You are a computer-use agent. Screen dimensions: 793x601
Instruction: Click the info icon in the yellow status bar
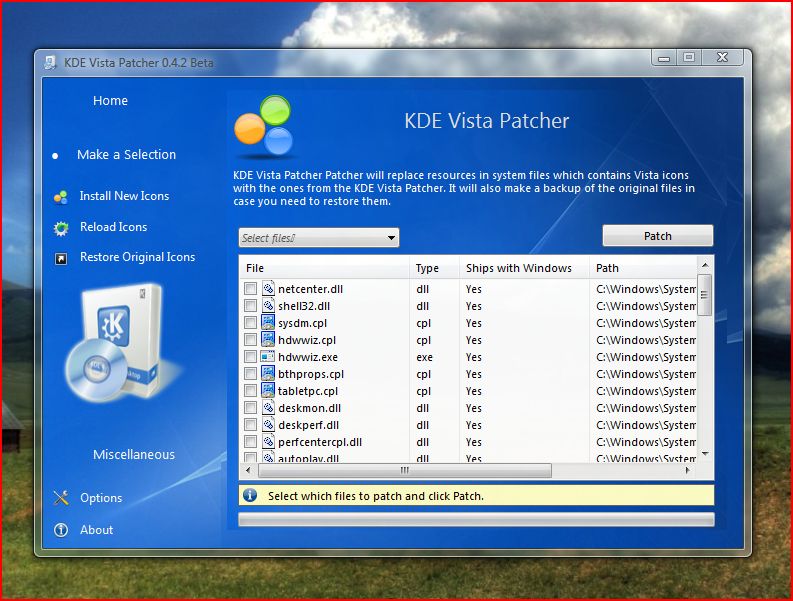250,495
